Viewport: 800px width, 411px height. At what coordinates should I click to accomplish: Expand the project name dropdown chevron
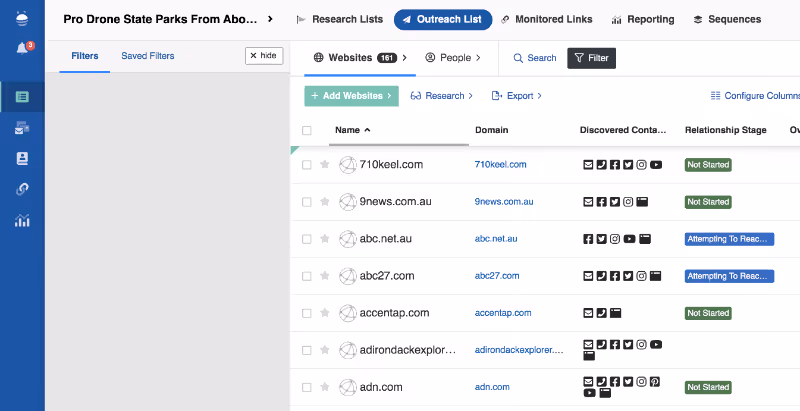coord(270,19)
